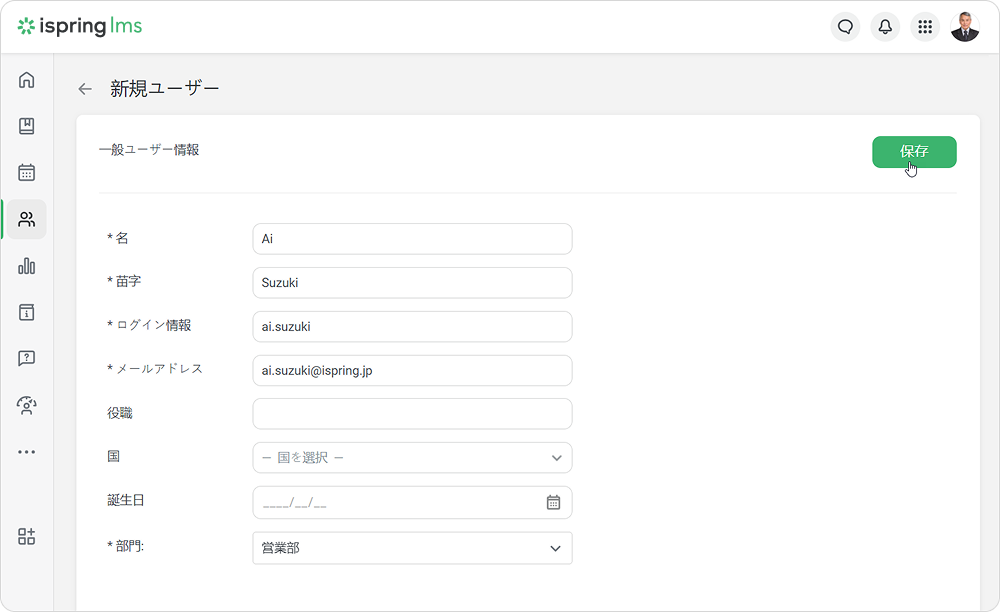Open the Courses book icon in the sidebar

pos(27,126)
